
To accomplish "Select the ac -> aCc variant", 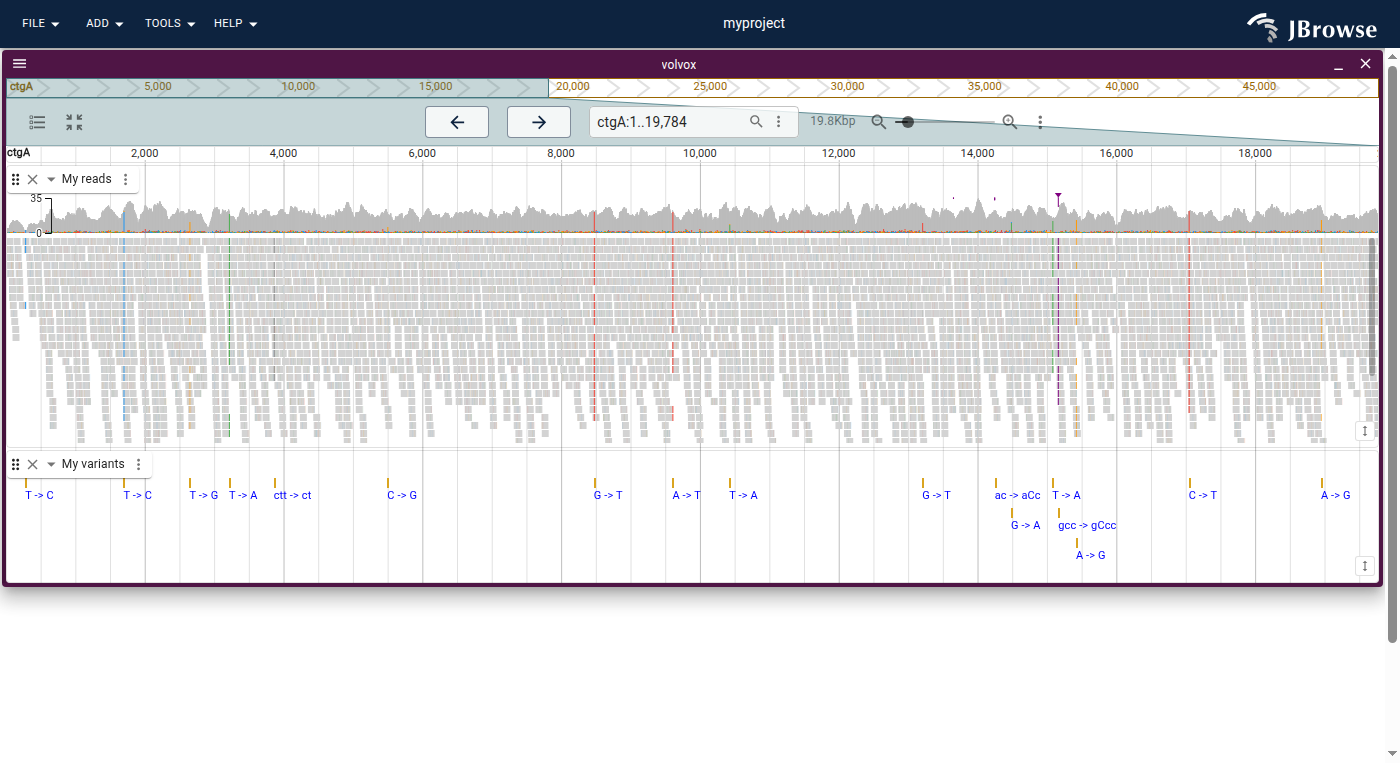I will (x=1018, y=495).
